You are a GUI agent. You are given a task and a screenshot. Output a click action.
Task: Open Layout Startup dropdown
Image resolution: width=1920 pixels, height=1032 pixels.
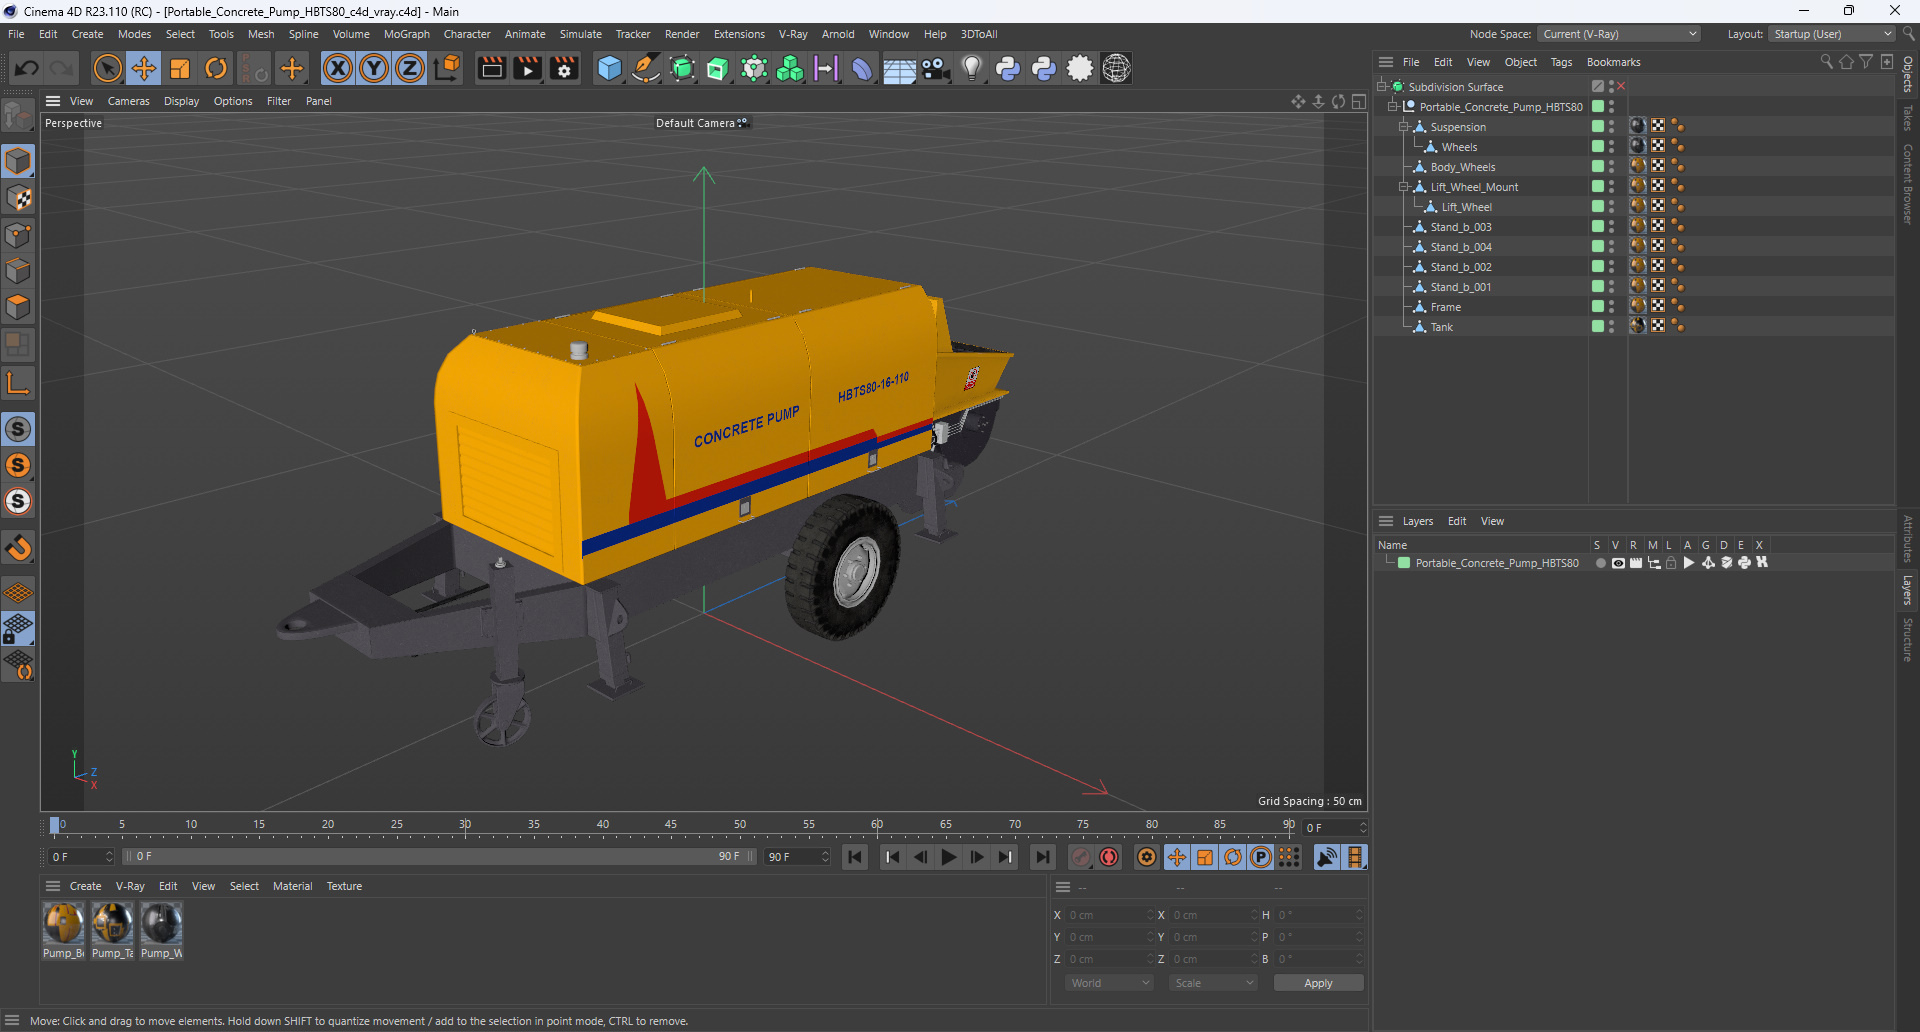pyautogui.click(x=1832, y=34)
